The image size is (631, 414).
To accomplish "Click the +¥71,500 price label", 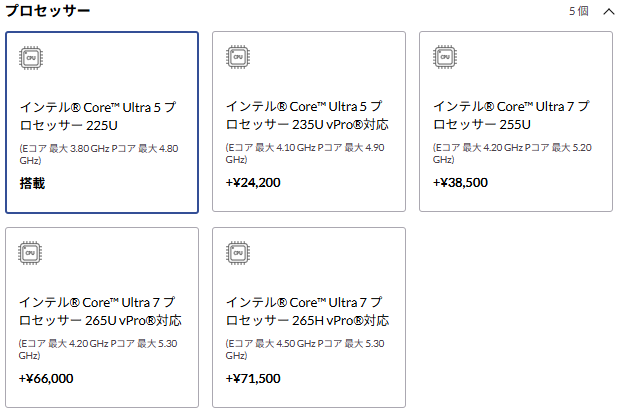I will click(x=253, y=378).
